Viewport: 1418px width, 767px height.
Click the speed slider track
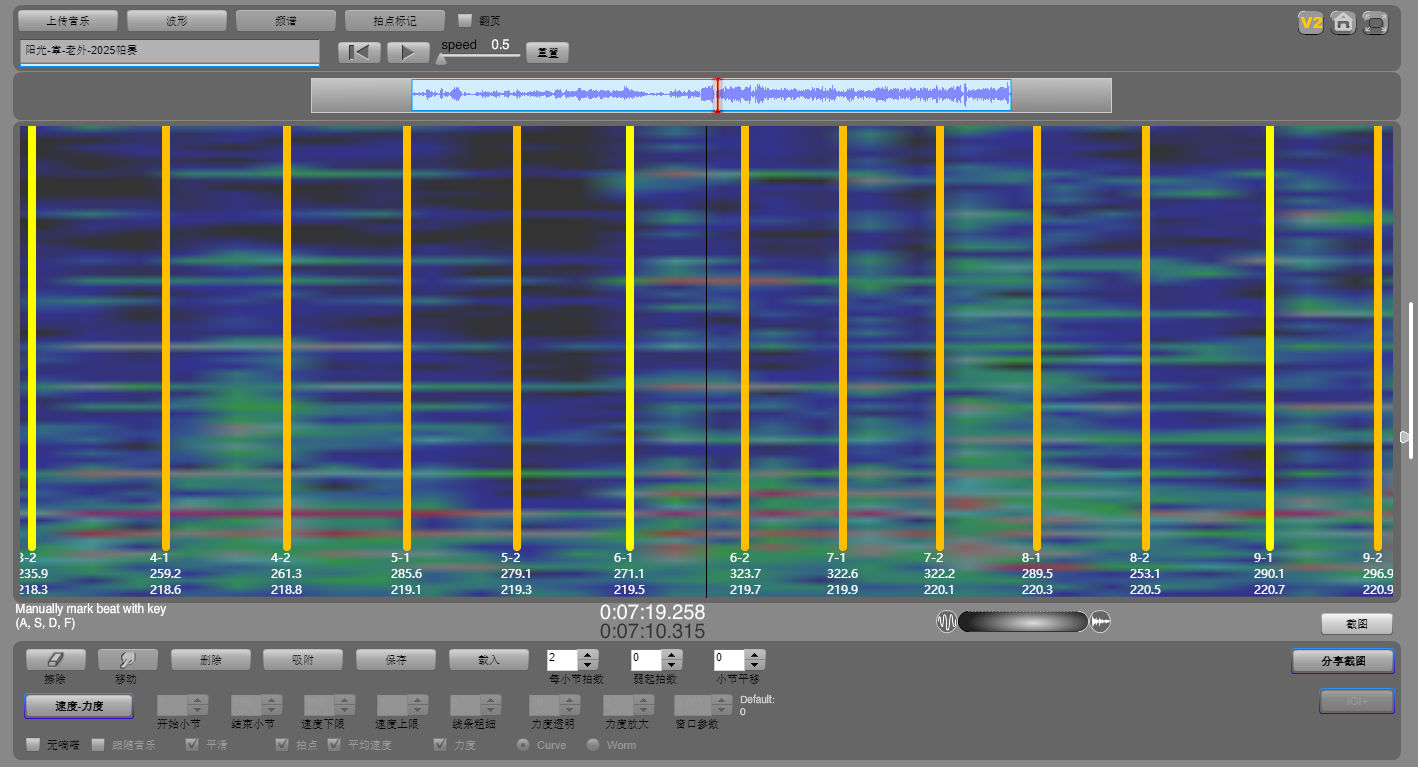[x=480, y=56]
